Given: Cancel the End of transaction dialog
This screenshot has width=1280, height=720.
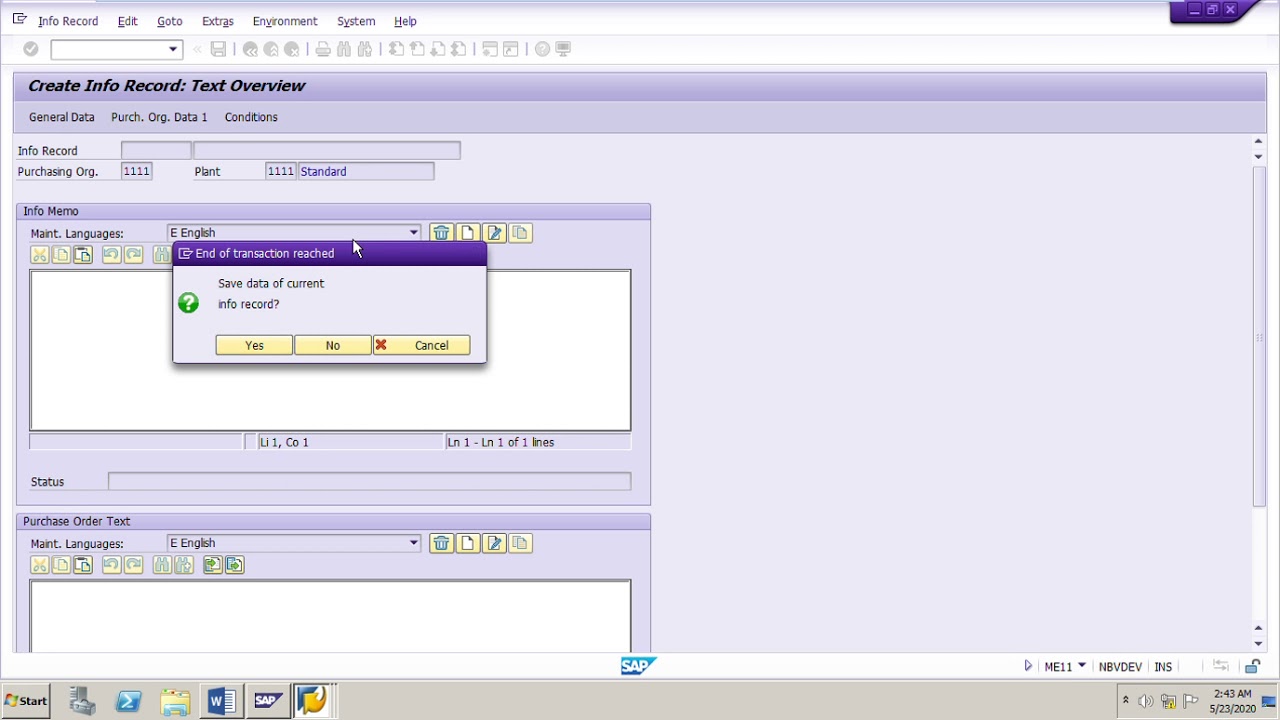Looking at the screenshot, I should [420, 345].
